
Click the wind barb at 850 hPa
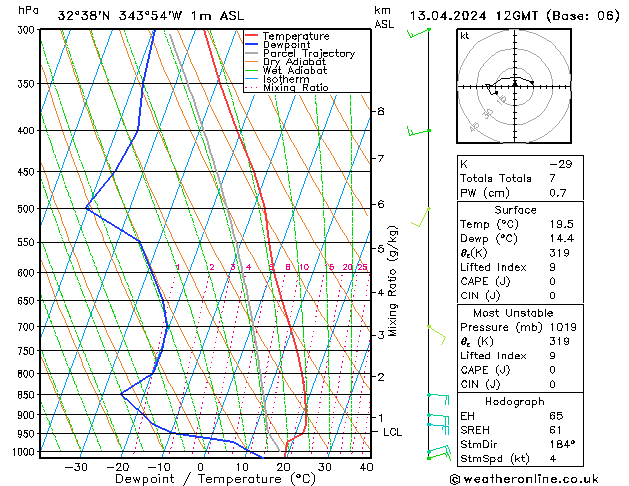click(438, 399)
